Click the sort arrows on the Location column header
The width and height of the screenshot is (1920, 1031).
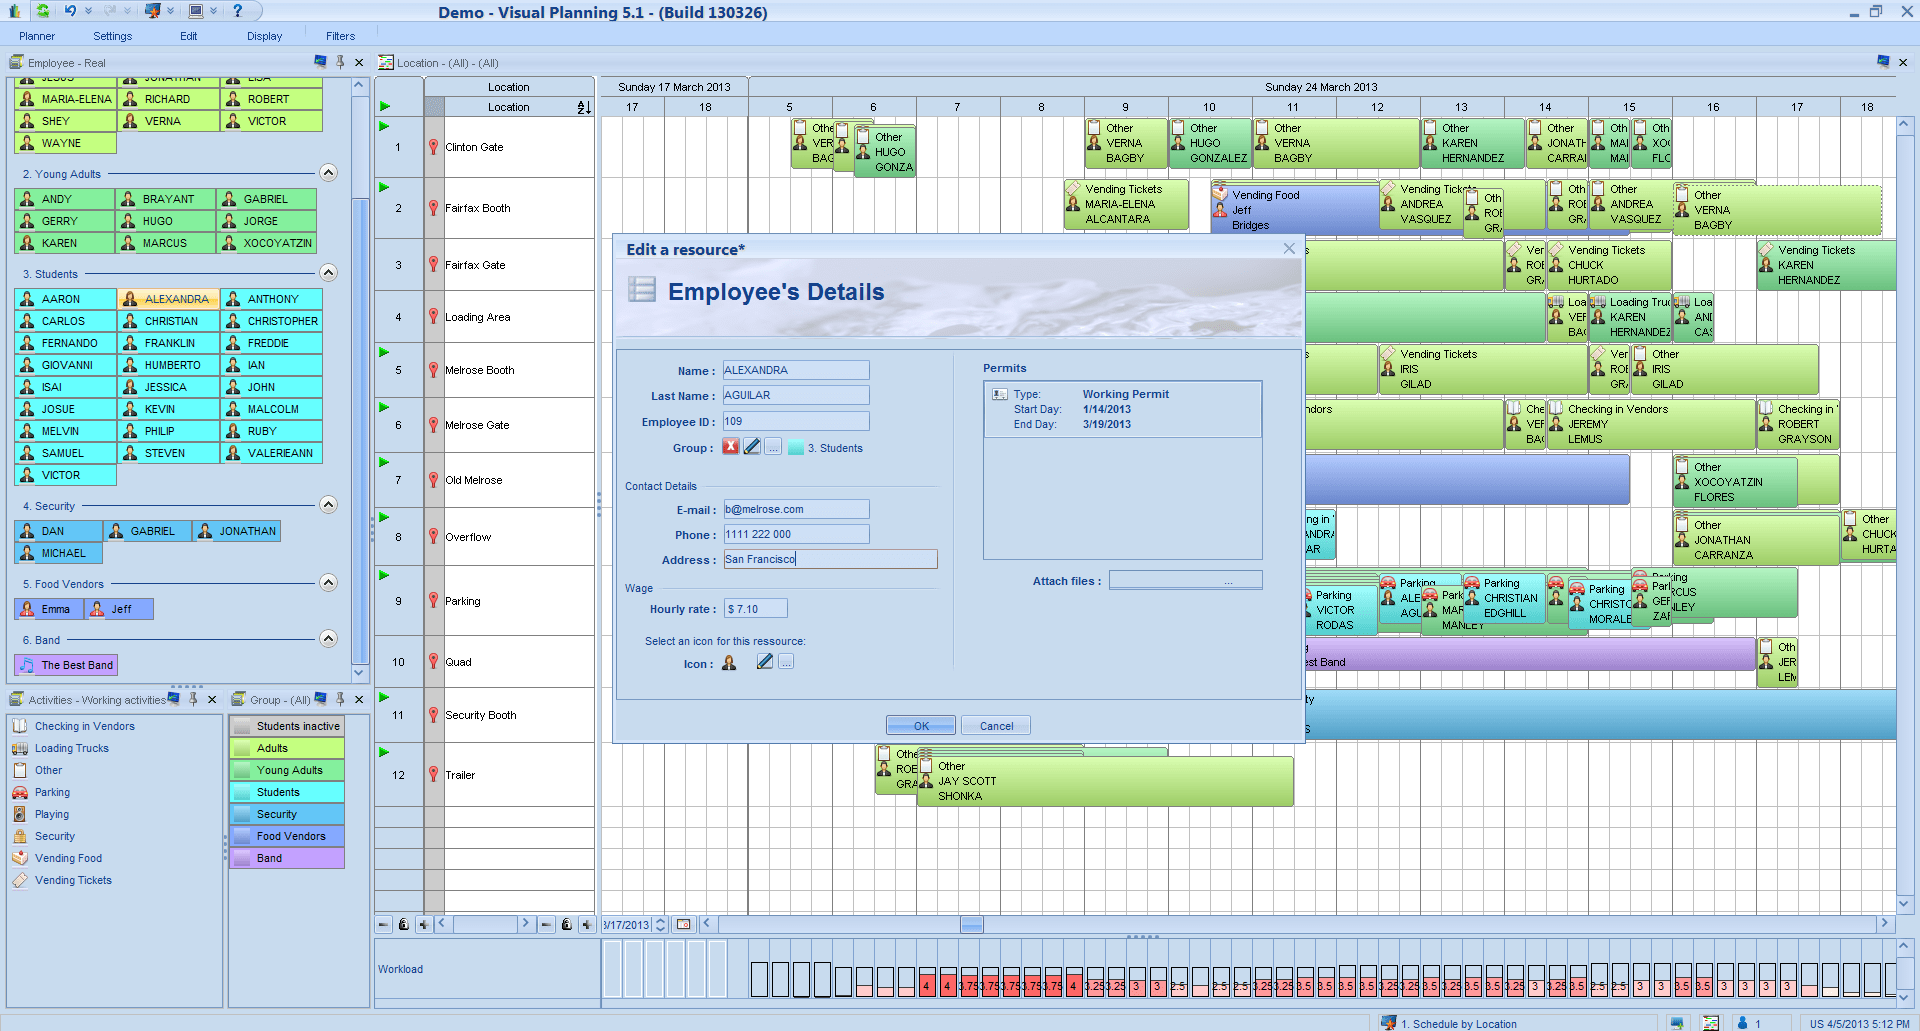581,108
